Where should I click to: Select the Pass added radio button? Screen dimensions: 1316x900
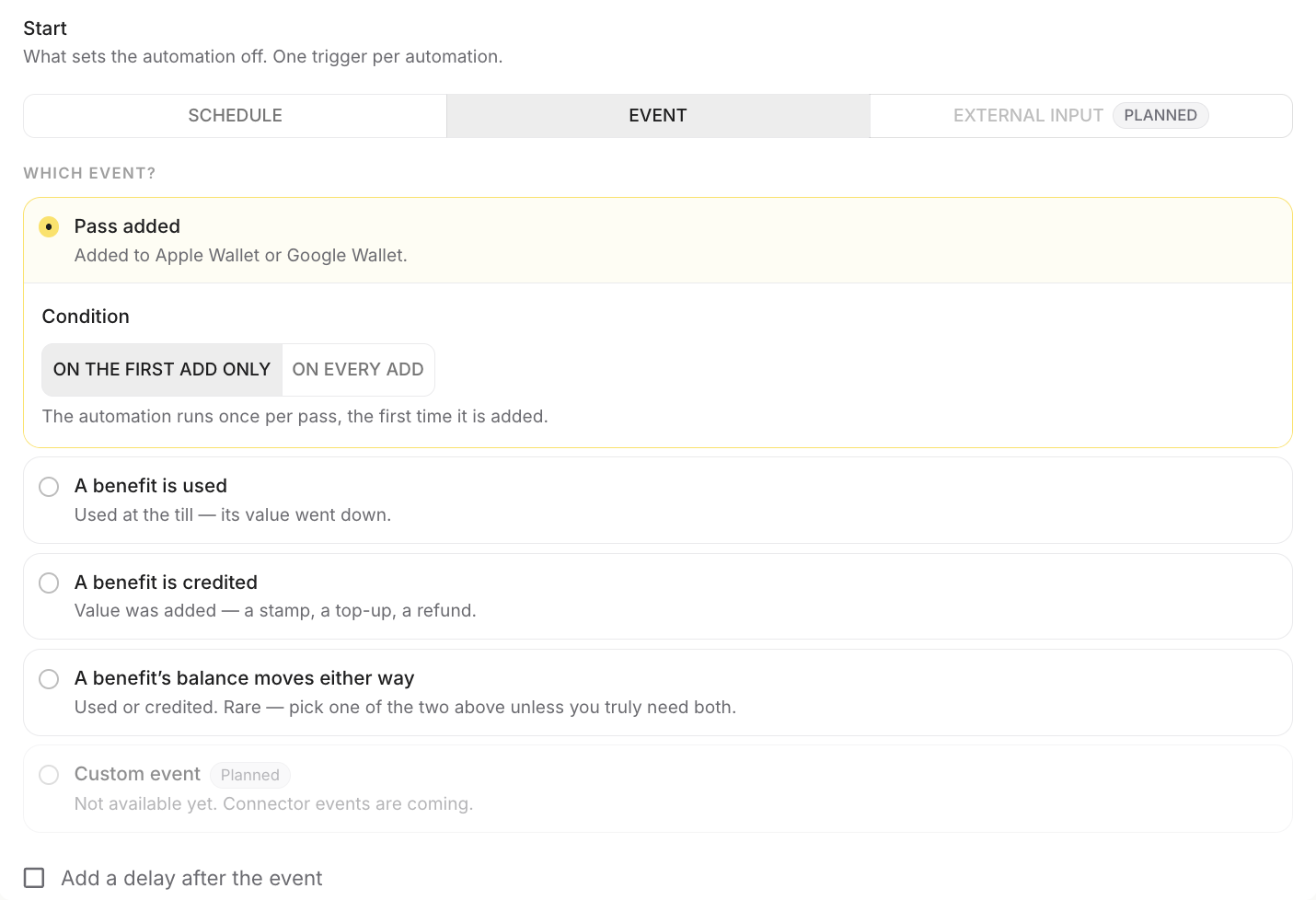(49, 227)
